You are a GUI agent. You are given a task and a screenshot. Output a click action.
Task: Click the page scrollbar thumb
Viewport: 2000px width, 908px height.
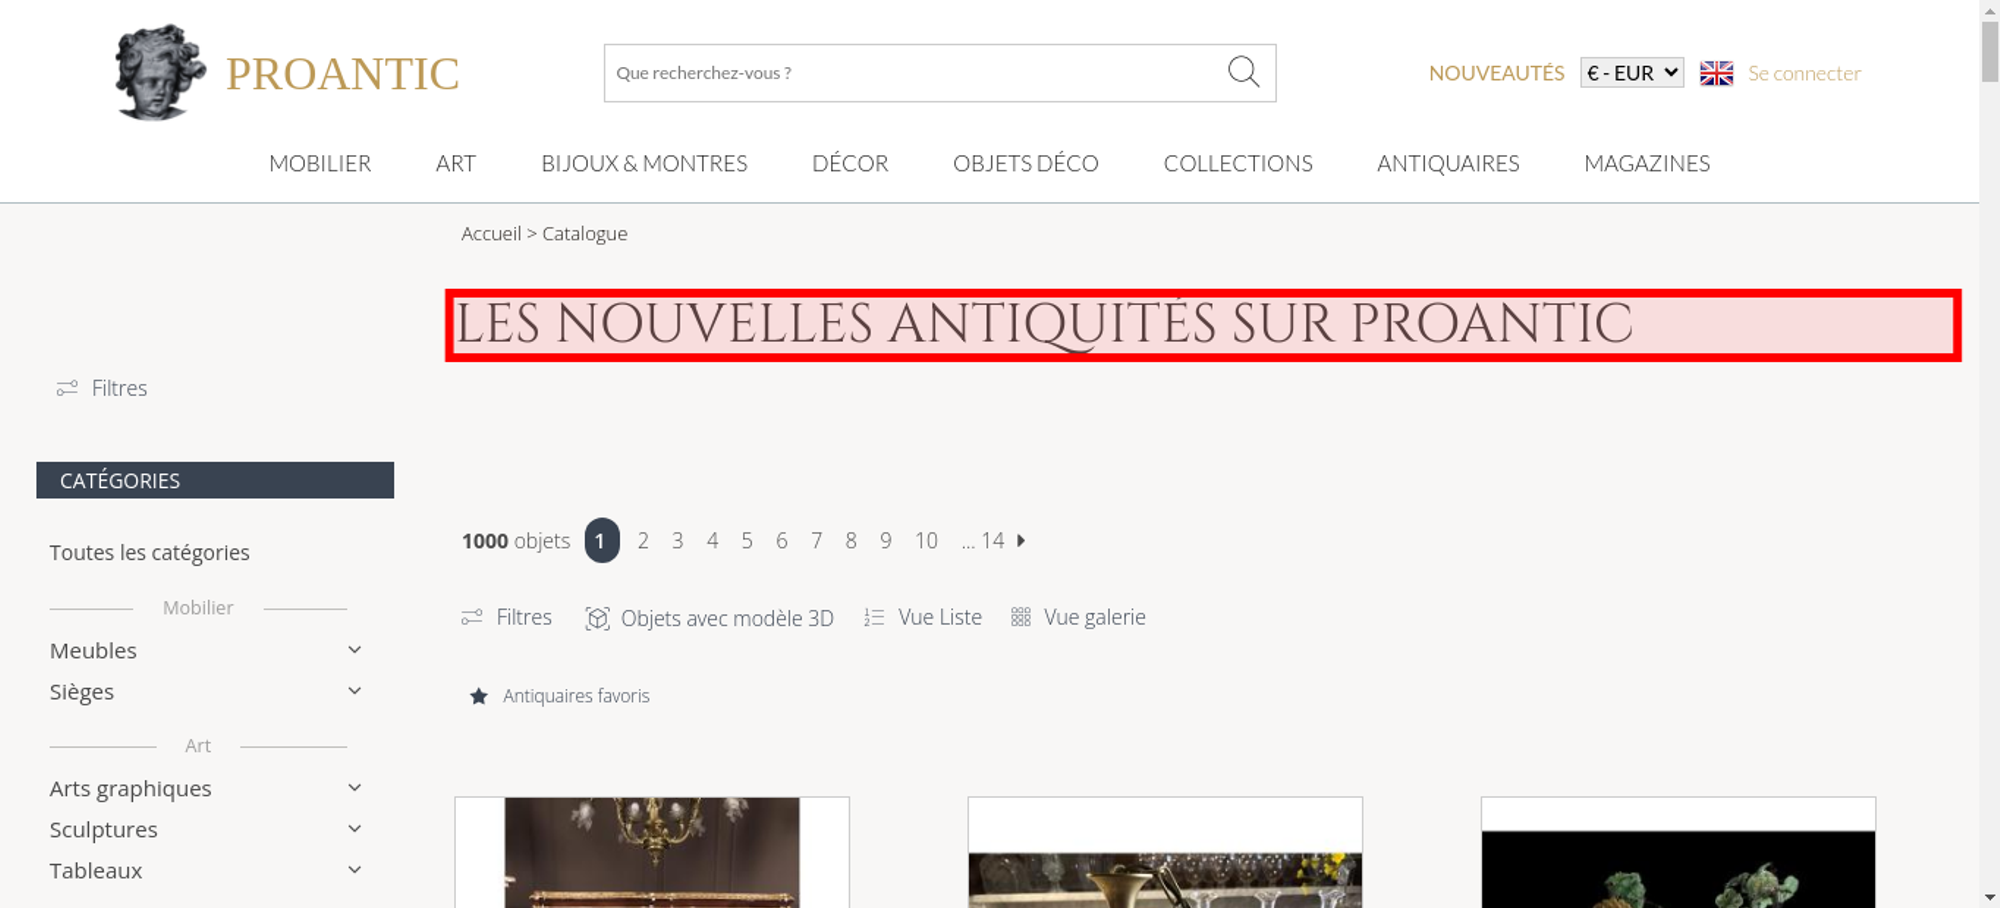click(1990, 50)
